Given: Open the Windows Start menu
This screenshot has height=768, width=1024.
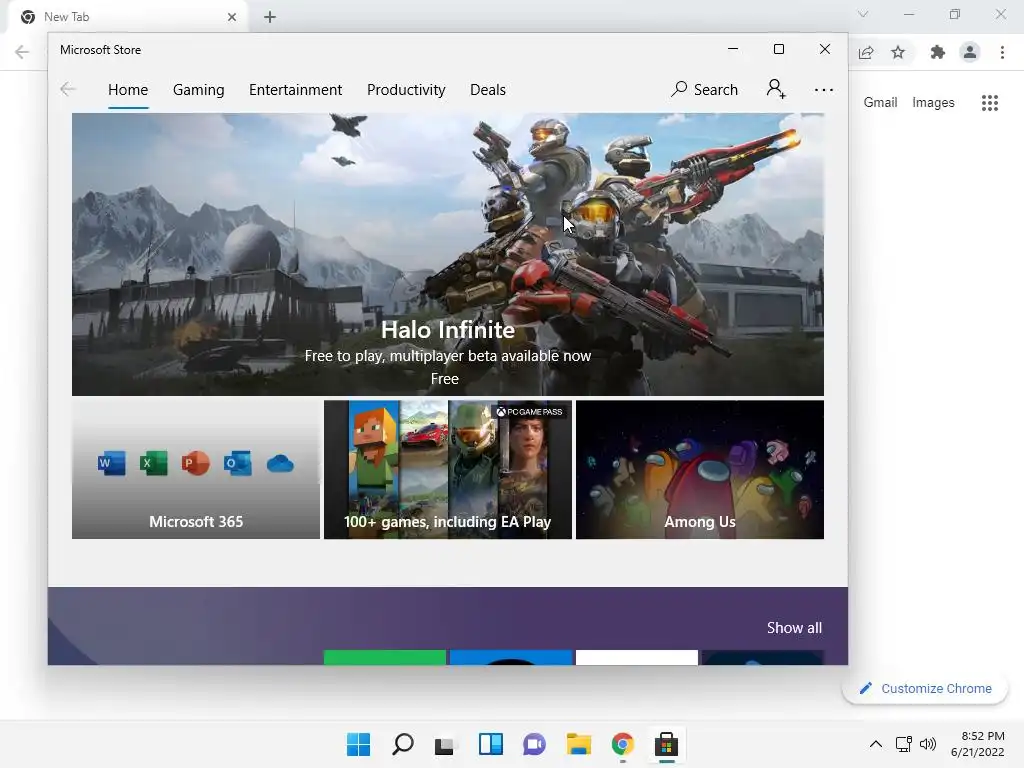Looking at the screenshot, I should 359,744.
